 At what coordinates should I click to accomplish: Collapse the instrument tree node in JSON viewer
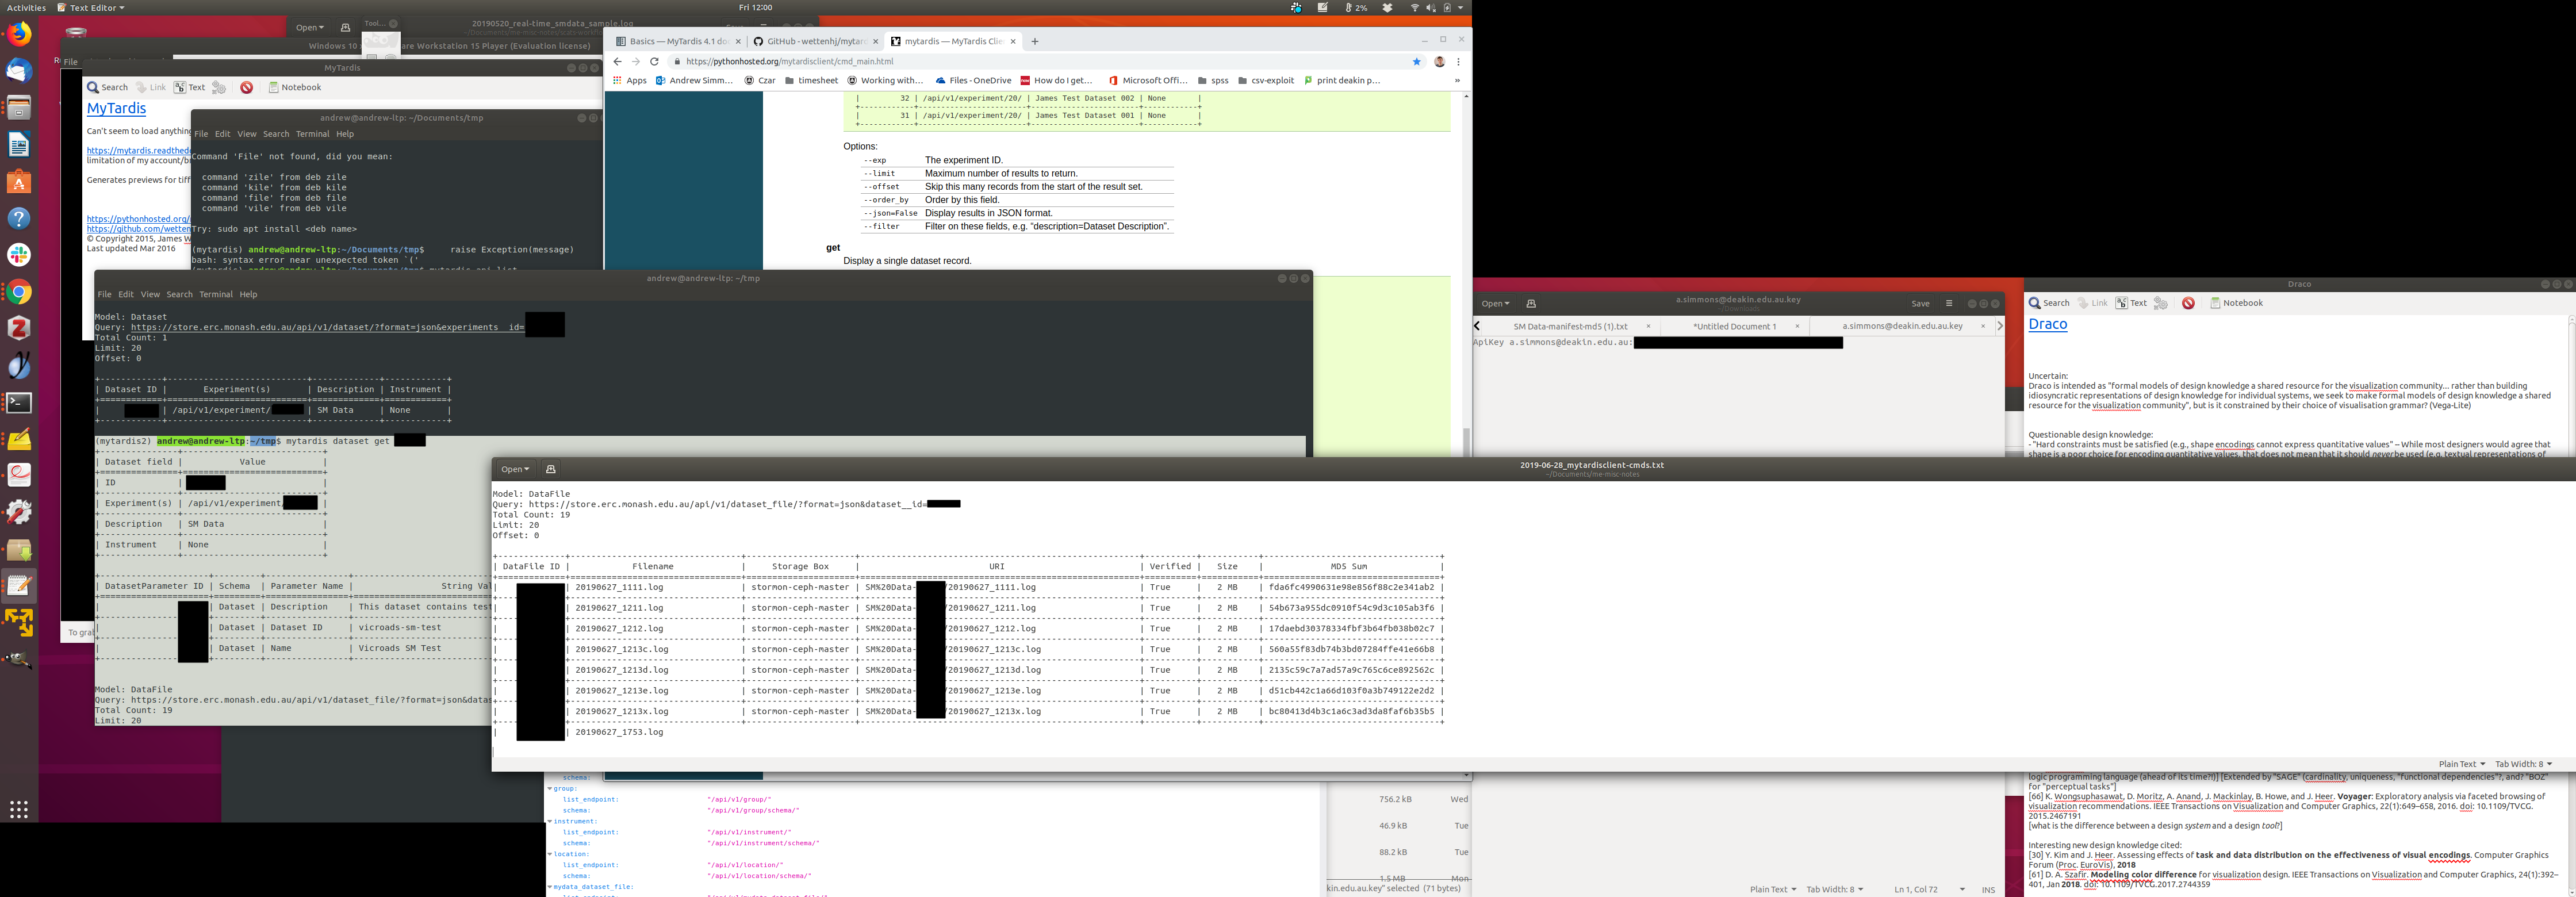550,821
